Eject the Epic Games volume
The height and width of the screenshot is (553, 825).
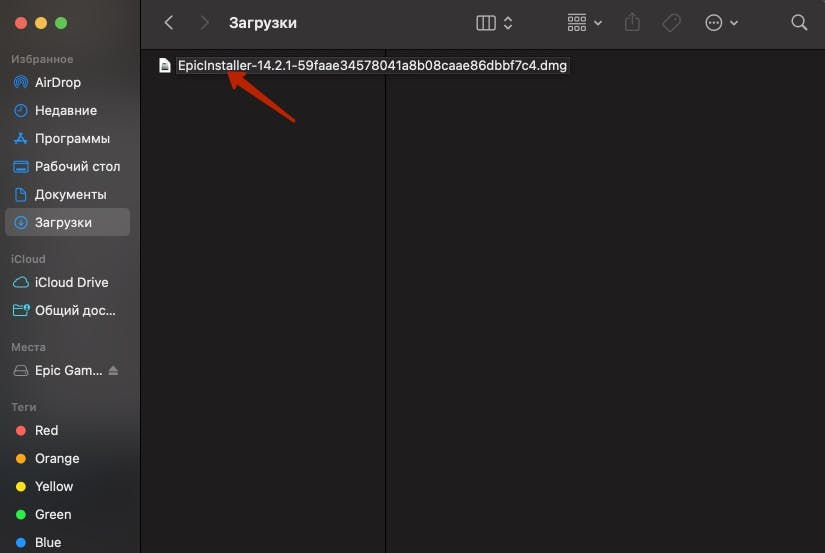pos(113,370)
